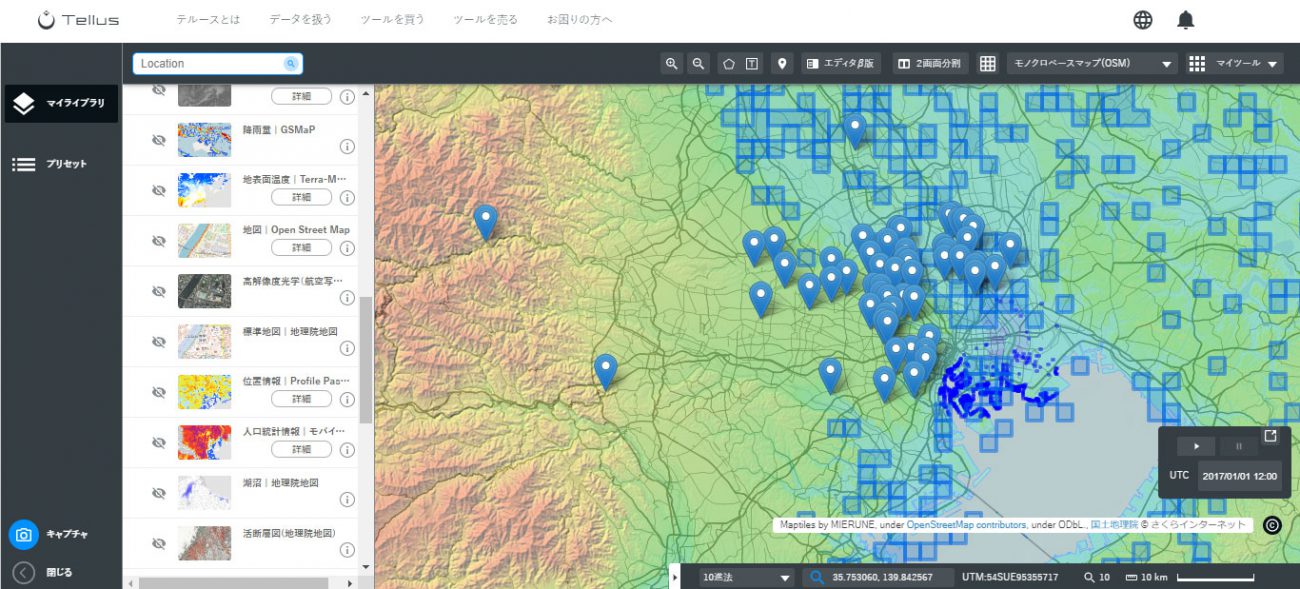This screenshot has height=589, width=1300.
Task: Show info for 高解像度光学 layer
Action: pos(348,298)
